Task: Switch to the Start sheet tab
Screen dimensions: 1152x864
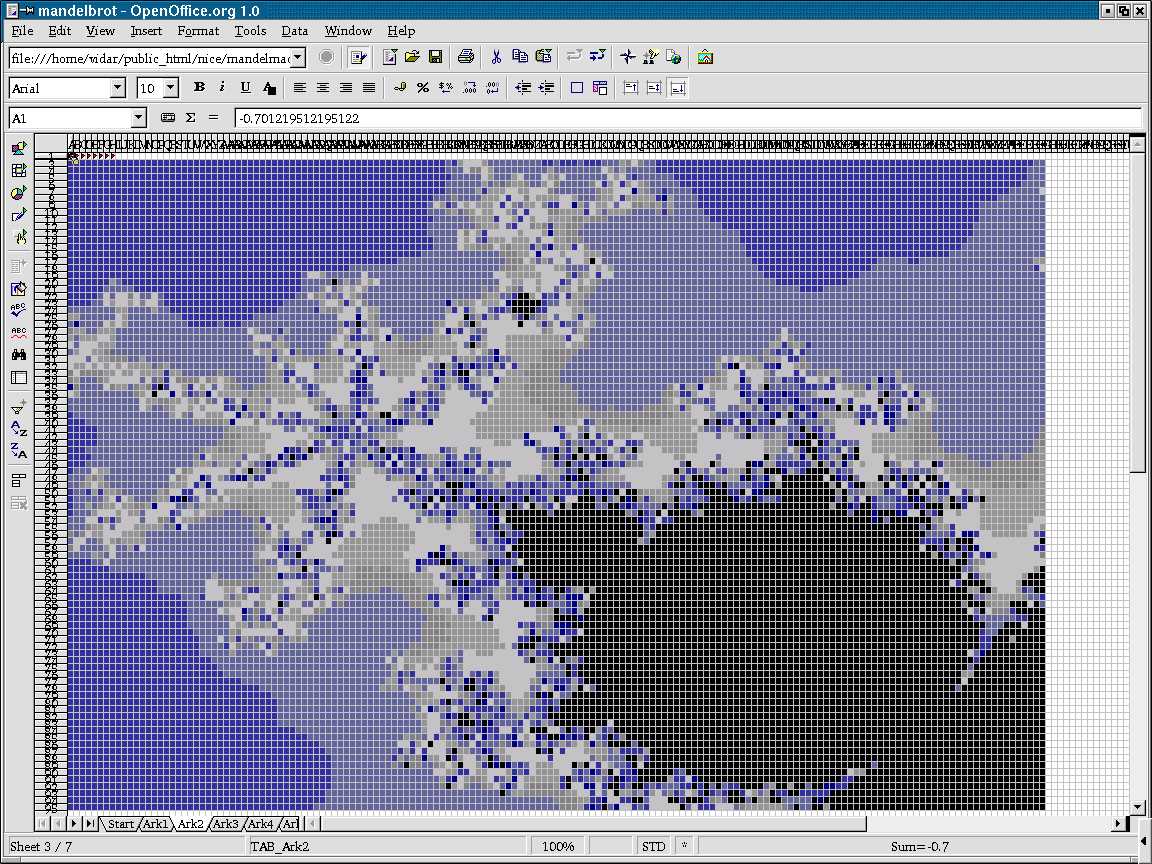Action: coord(120,824)
